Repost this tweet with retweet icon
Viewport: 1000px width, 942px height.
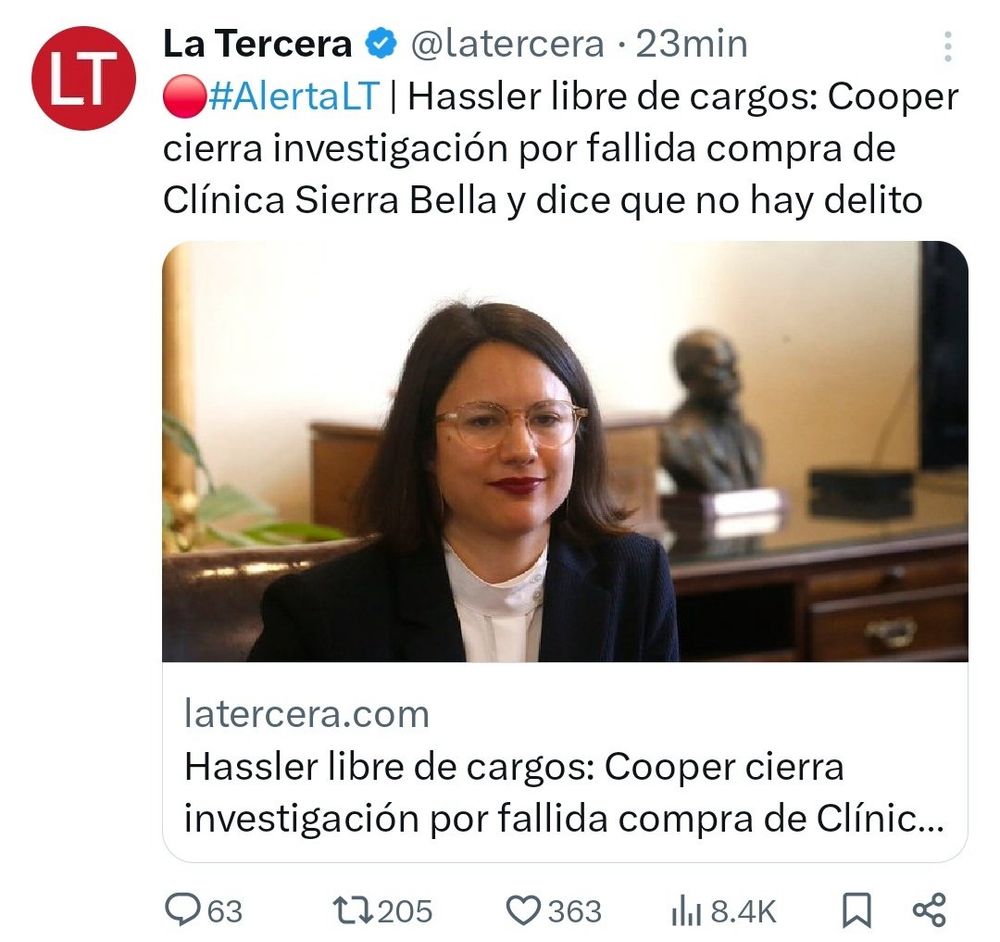[x=353, y=910]
